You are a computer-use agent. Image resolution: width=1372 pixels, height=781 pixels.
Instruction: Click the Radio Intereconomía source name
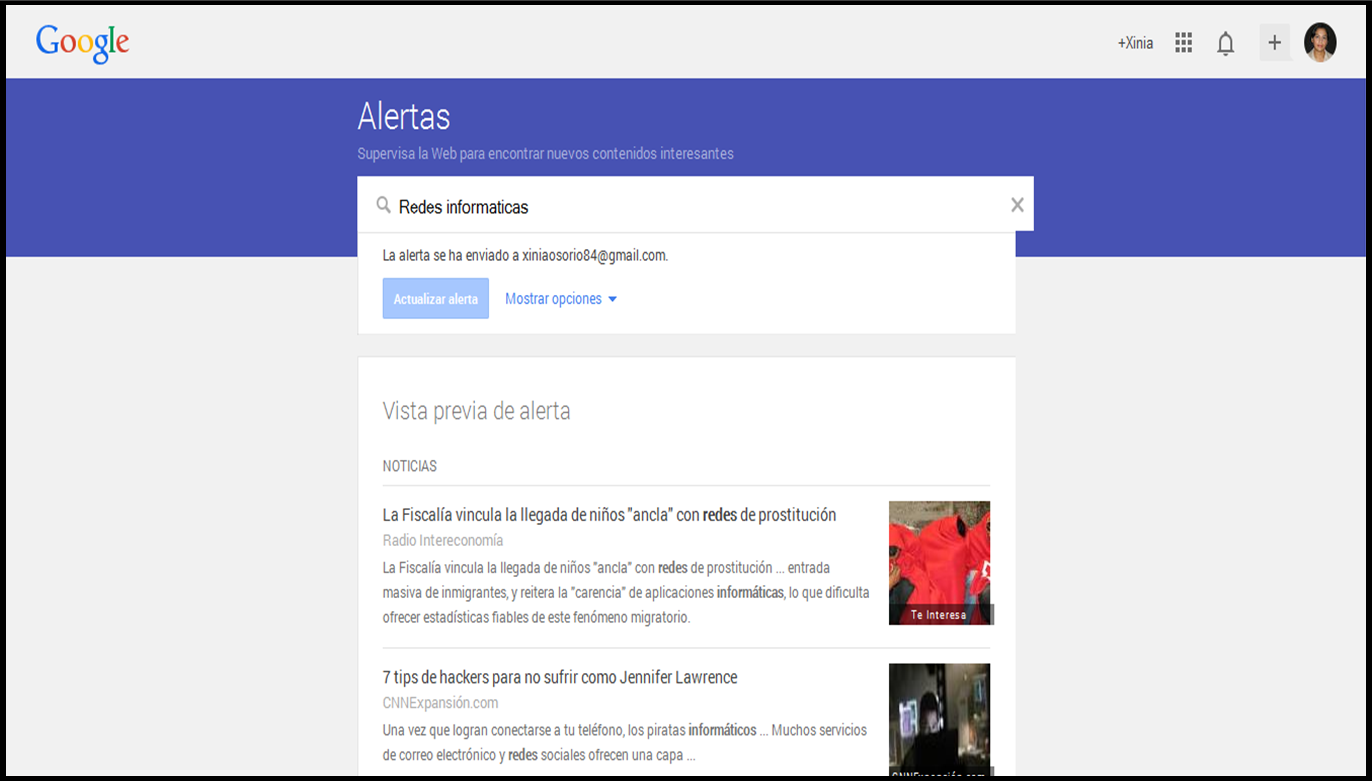443,541
